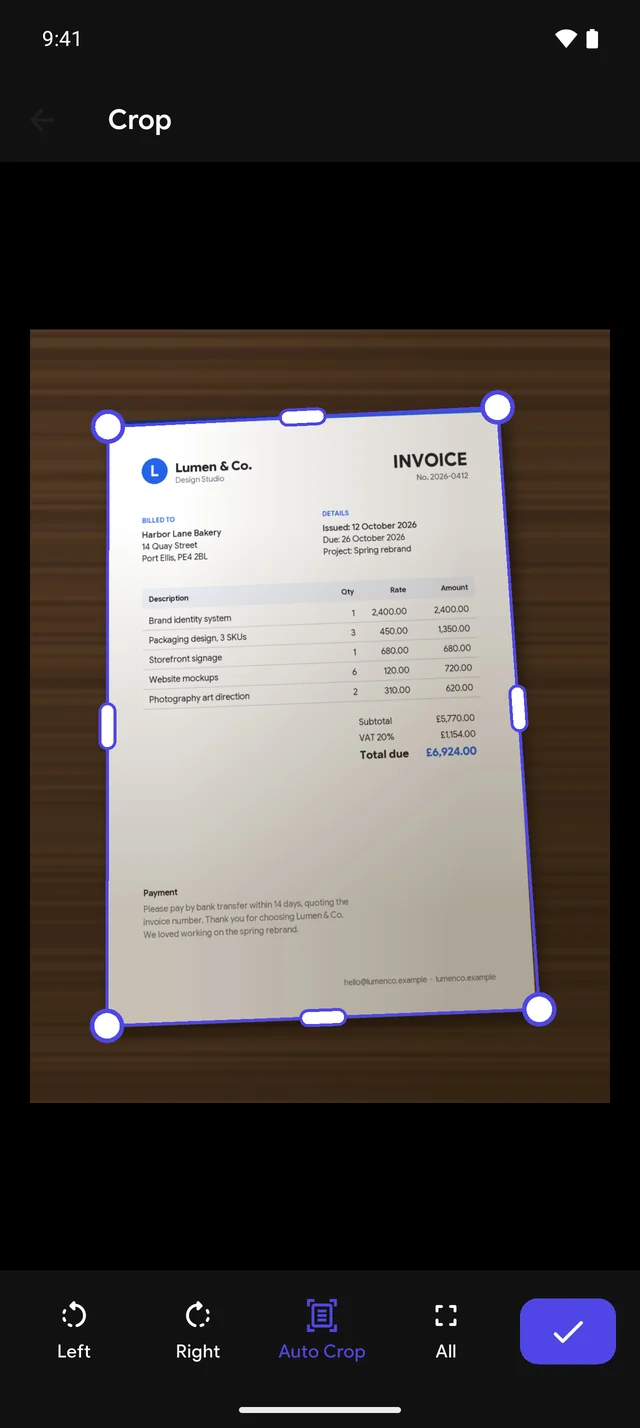Viewport: 640px width, 1428px height.
Task: Confirm crop with the checkmark button
Action: point(568,1331)
